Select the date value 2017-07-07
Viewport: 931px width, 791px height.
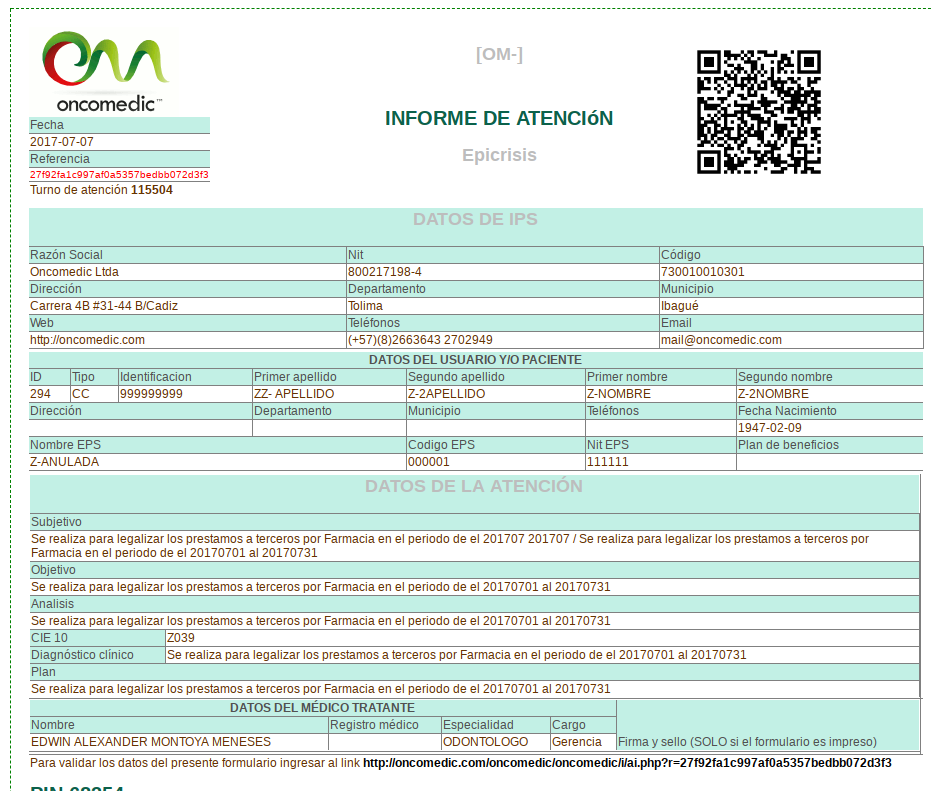(62, 142)
